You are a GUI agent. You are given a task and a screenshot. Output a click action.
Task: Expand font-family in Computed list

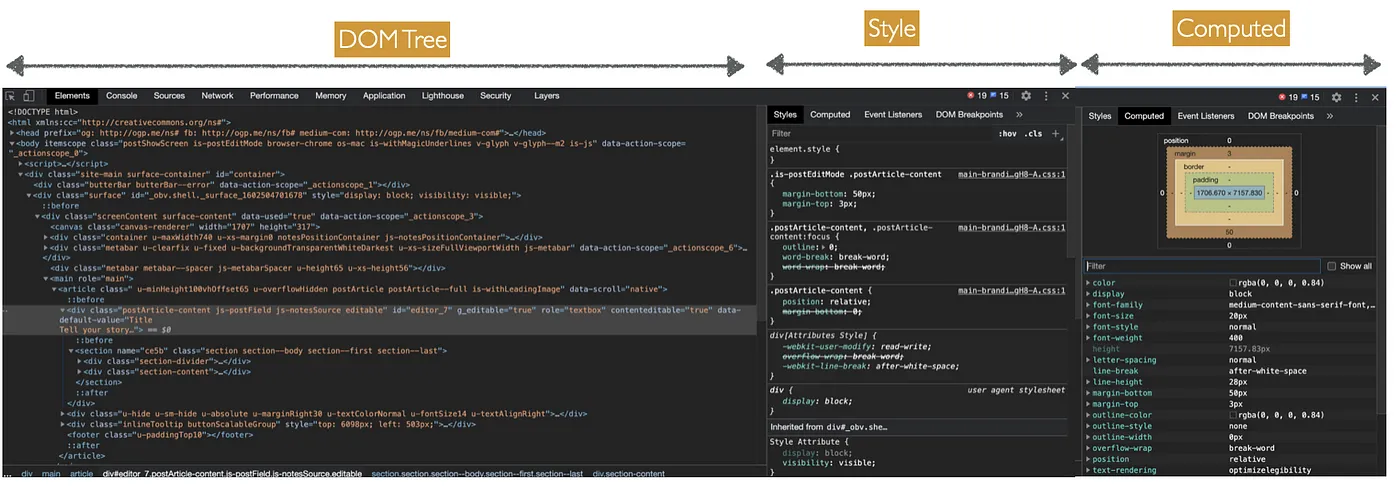[x=1089, y=305]
